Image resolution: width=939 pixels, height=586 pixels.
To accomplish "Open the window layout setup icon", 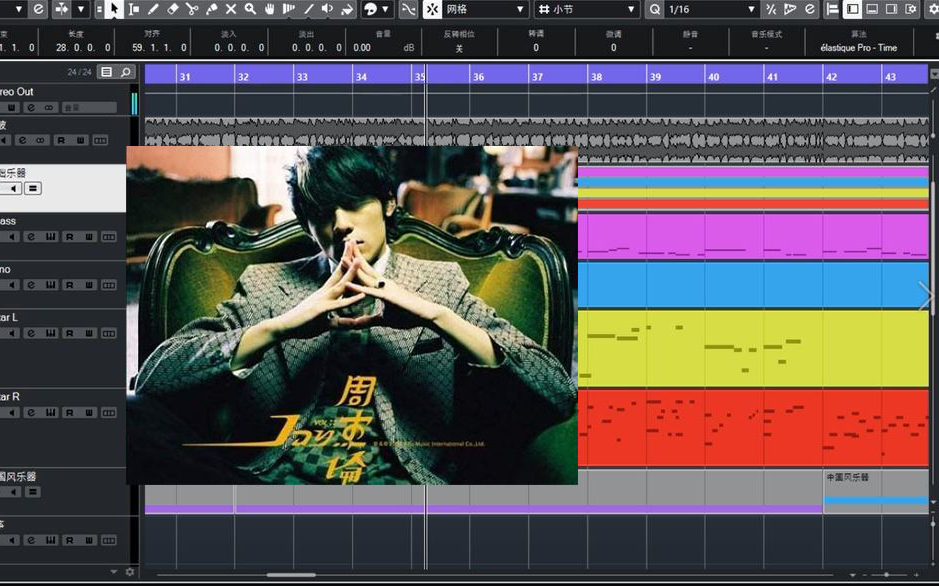I will [x=911, y=9].
